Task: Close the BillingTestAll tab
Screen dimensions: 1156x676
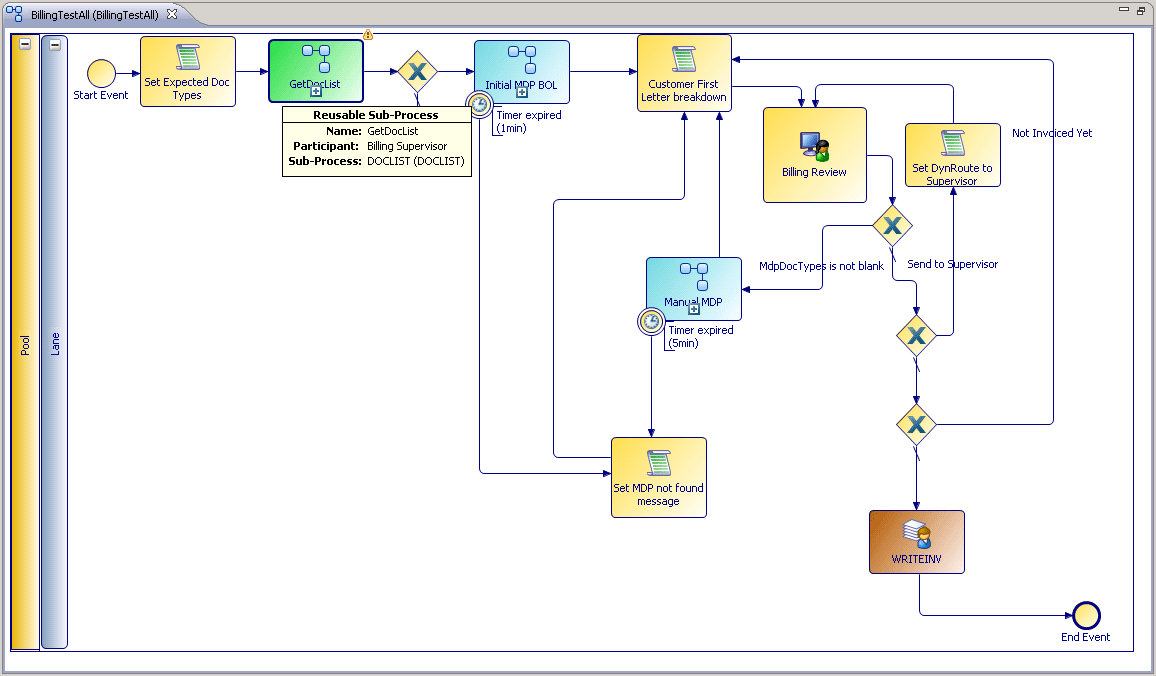Action: pyautogui.click(x=171, y=15)
